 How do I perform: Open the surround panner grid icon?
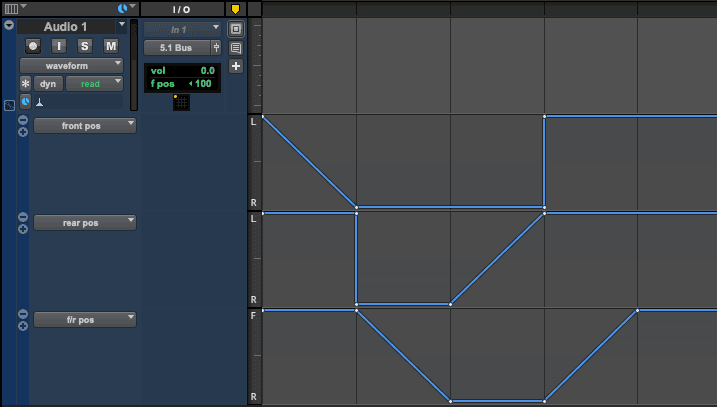[181, 102]
